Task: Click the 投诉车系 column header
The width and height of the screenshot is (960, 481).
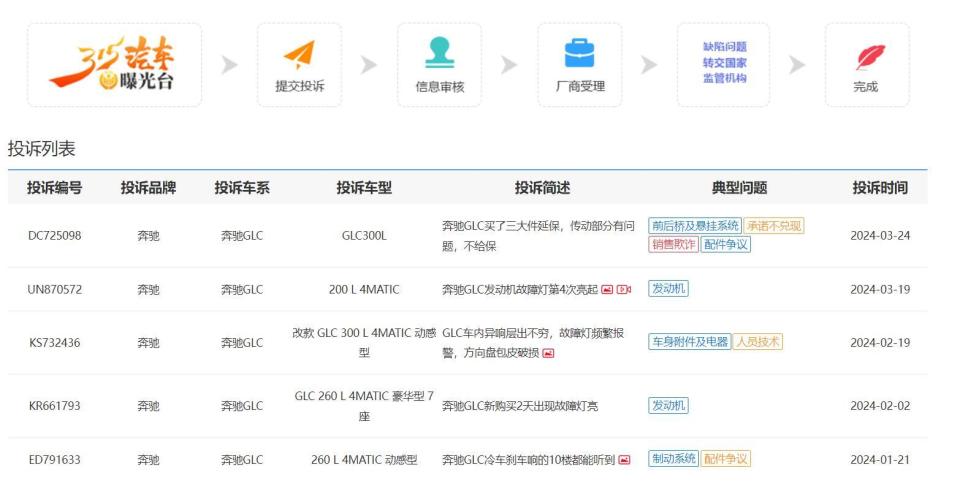Action: tap(242, 188)
